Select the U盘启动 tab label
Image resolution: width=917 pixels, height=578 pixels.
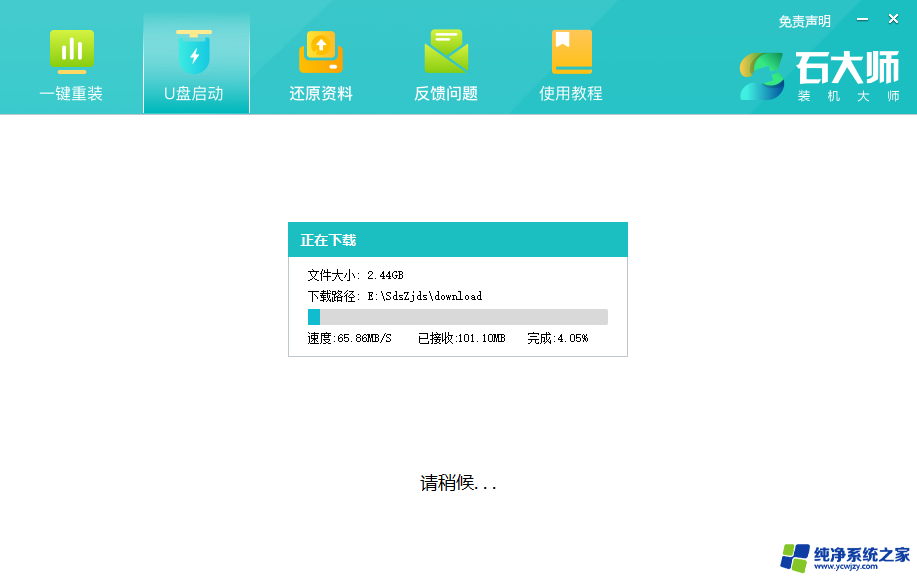click(x=194, y=94)
